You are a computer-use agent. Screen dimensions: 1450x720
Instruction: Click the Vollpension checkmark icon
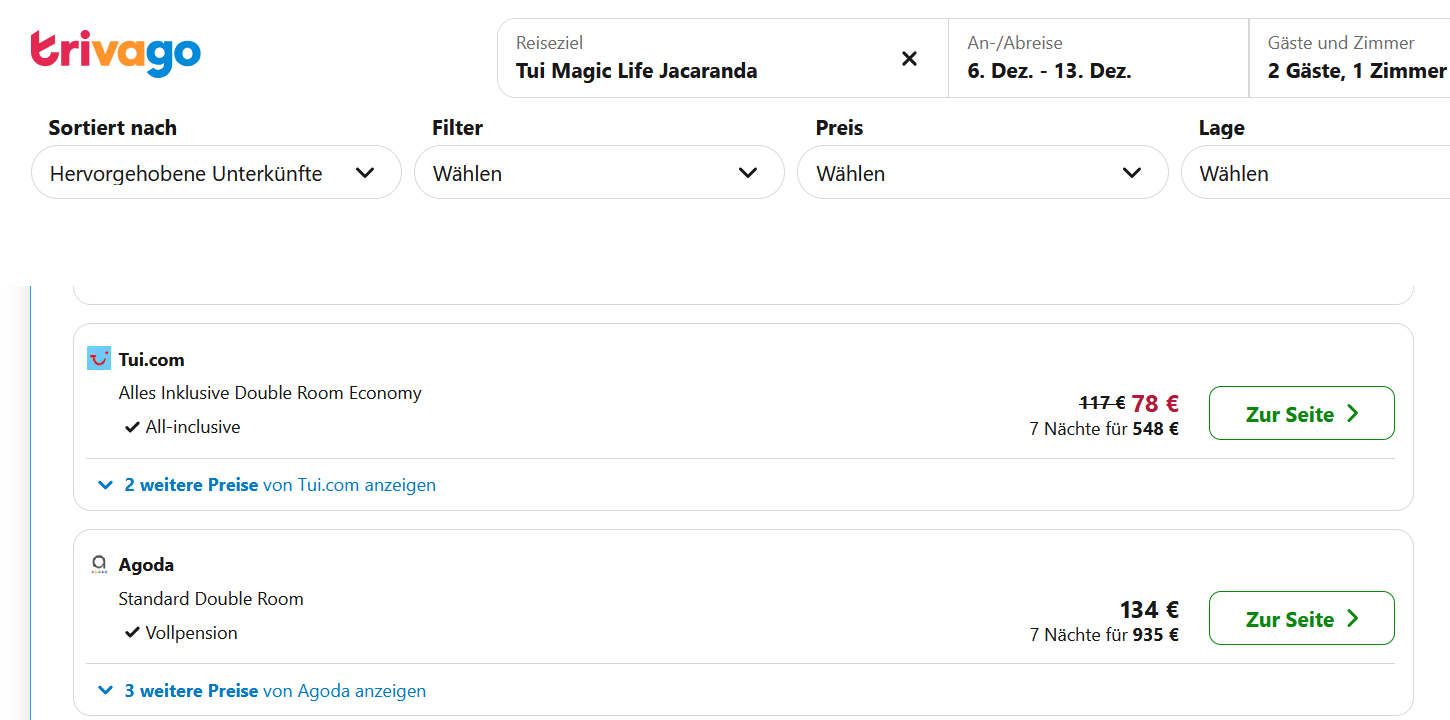132,633
